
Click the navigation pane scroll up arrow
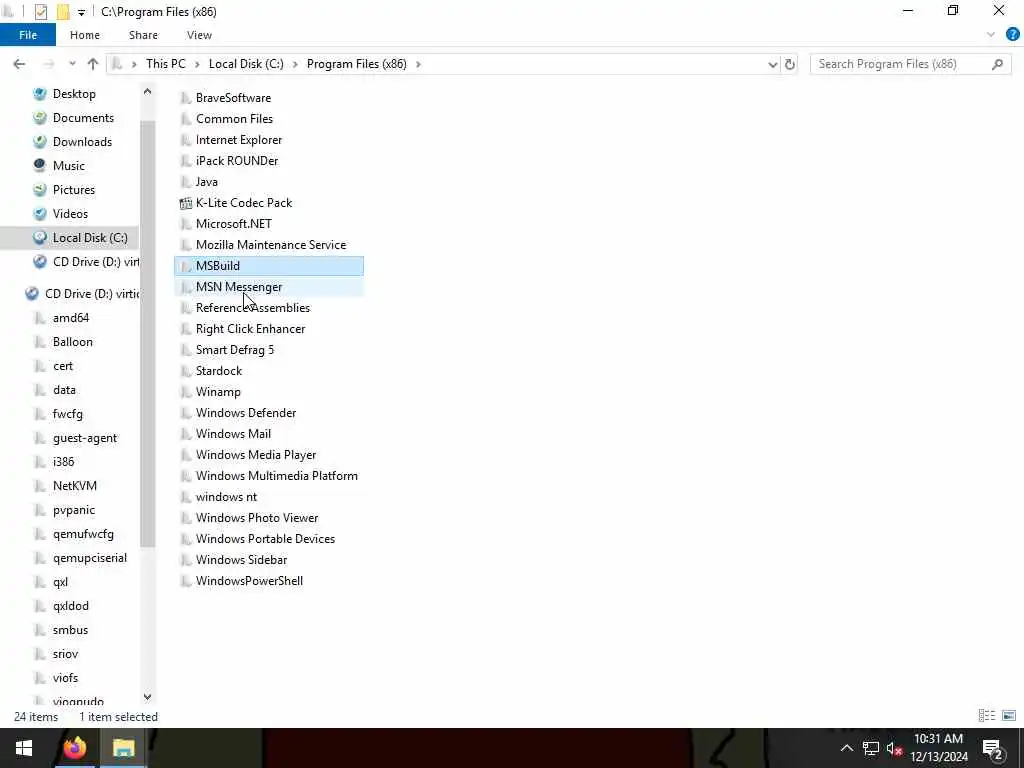pos(148,92)
